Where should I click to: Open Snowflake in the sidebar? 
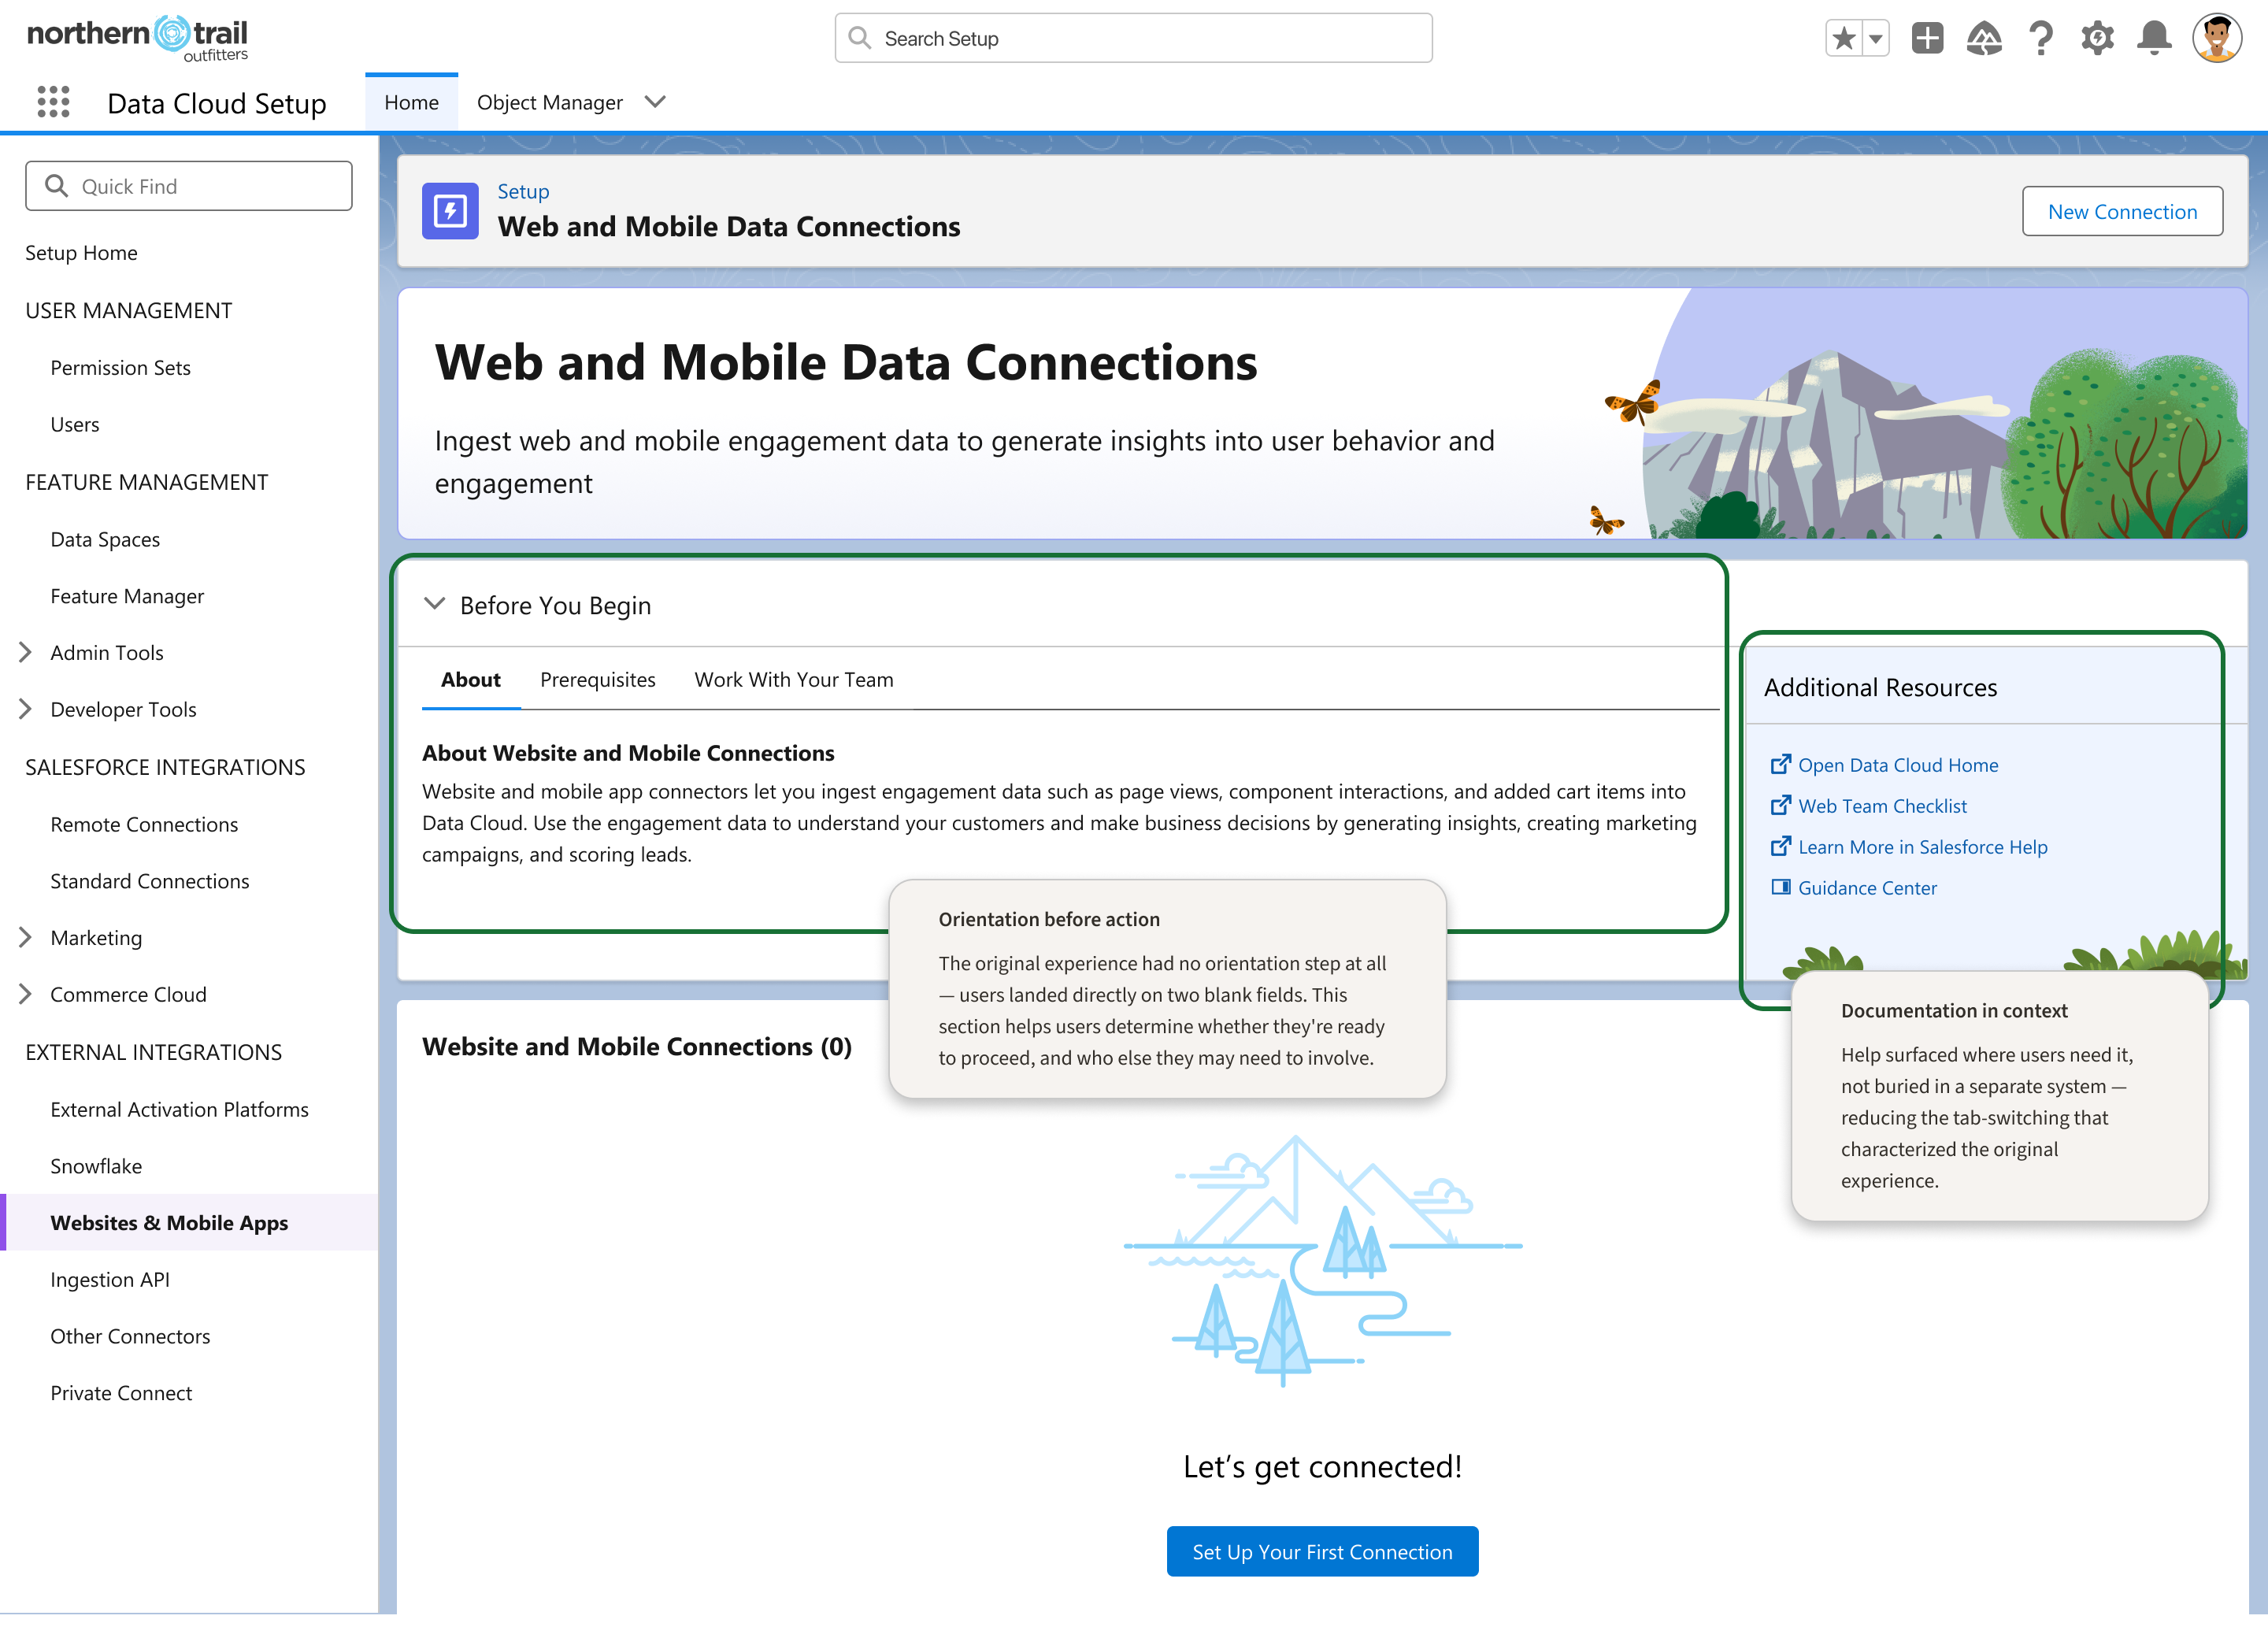point(96,1167)
